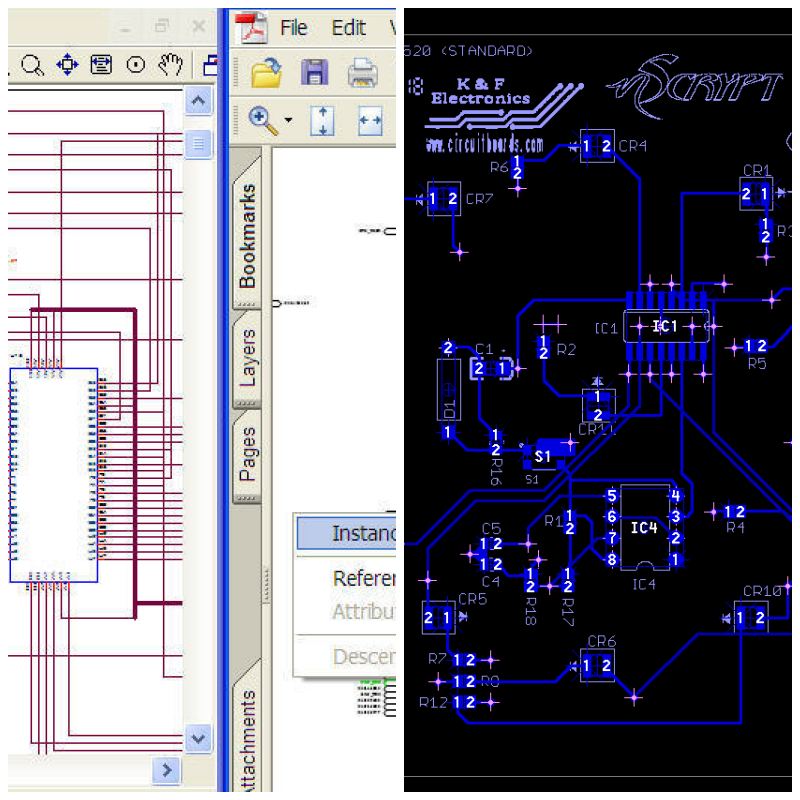This screenshot has width=800, height=800.
Task: Open the File menu
Action: point(293,28)
